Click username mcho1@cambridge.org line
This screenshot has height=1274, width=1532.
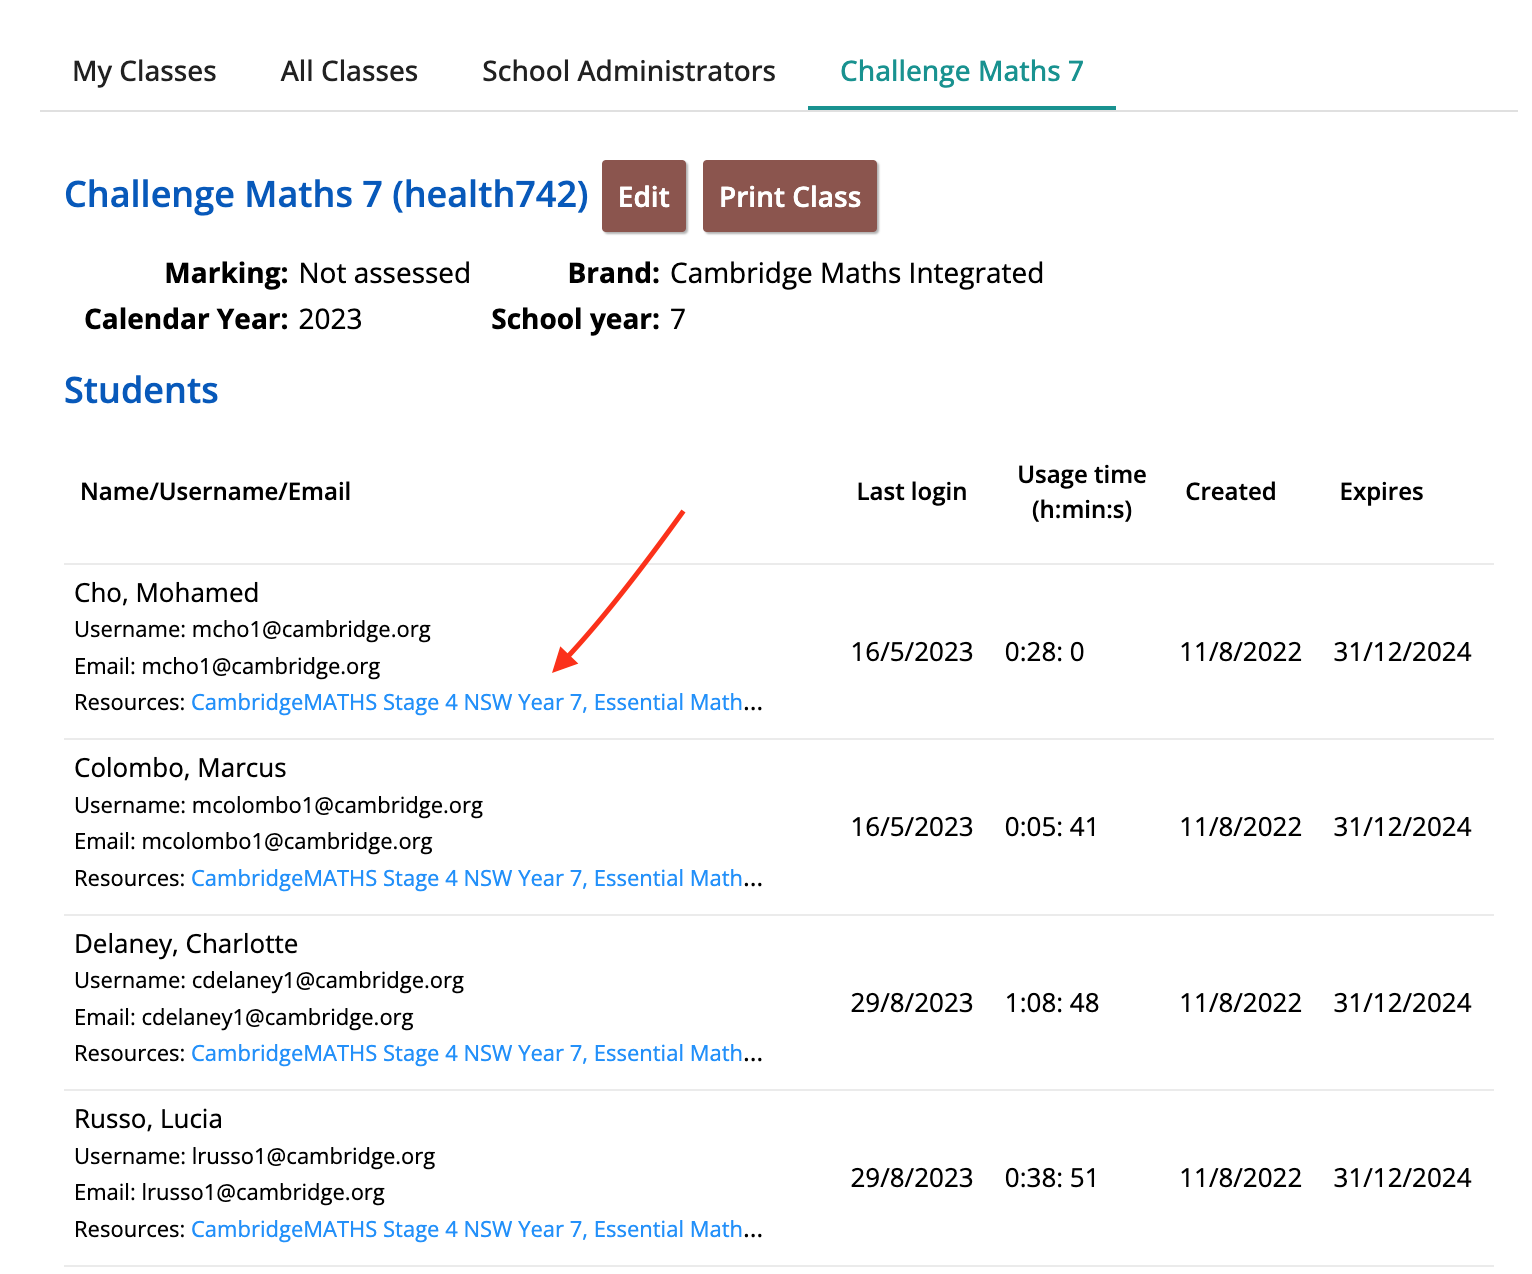point(252,629)
